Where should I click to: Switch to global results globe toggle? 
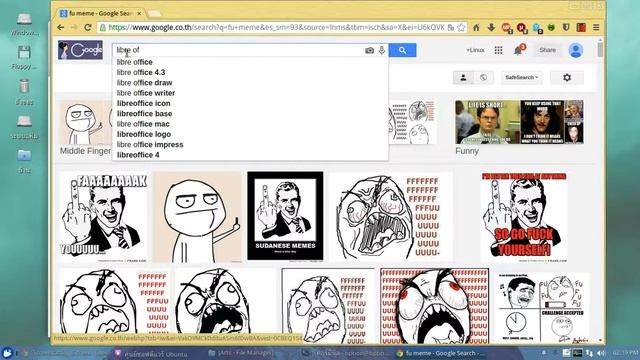(484, 78)
